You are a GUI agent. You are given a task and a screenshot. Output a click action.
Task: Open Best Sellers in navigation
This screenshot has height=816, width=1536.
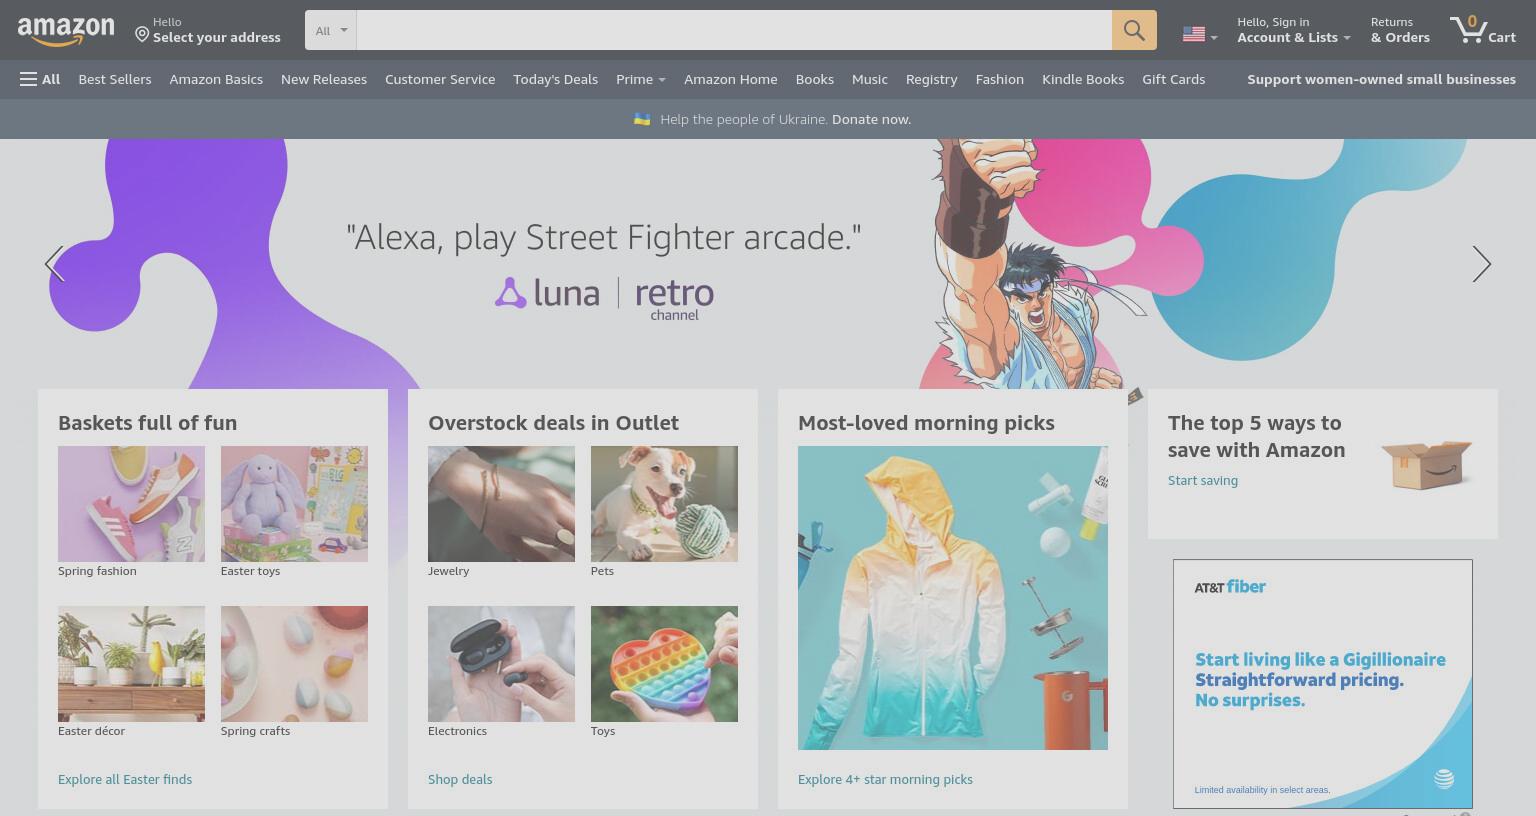(x=115, y=79)
